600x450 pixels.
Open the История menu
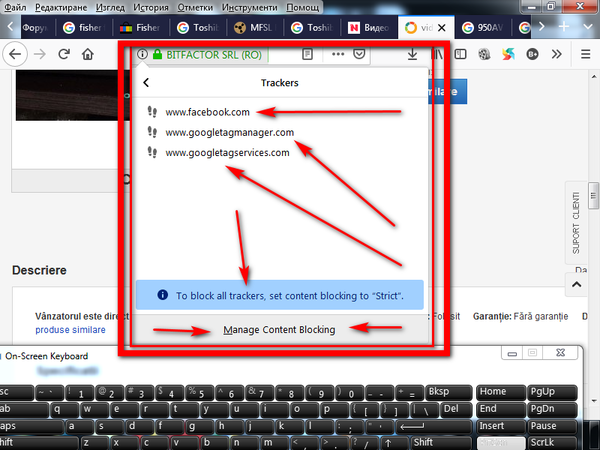click(x=151, y=7)
